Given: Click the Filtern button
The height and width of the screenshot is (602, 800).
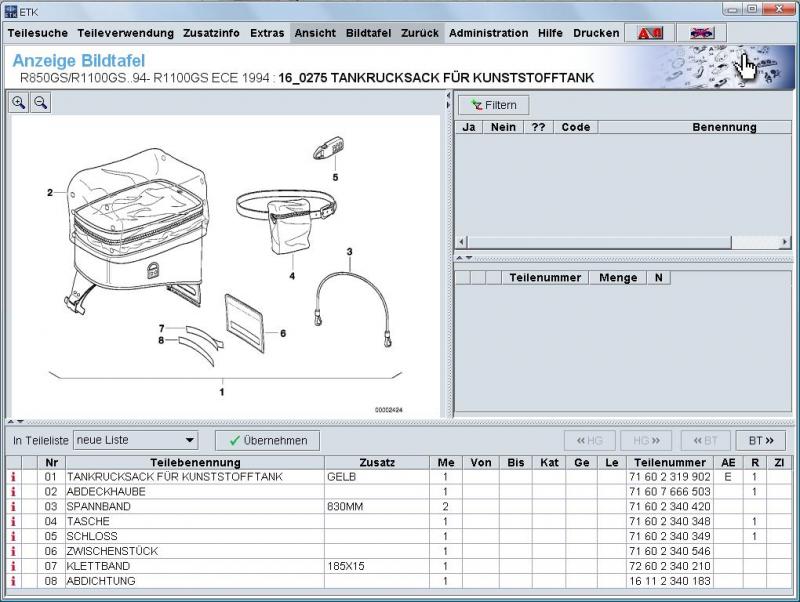Looking at the screenshot, I should (x=493, y=105).
